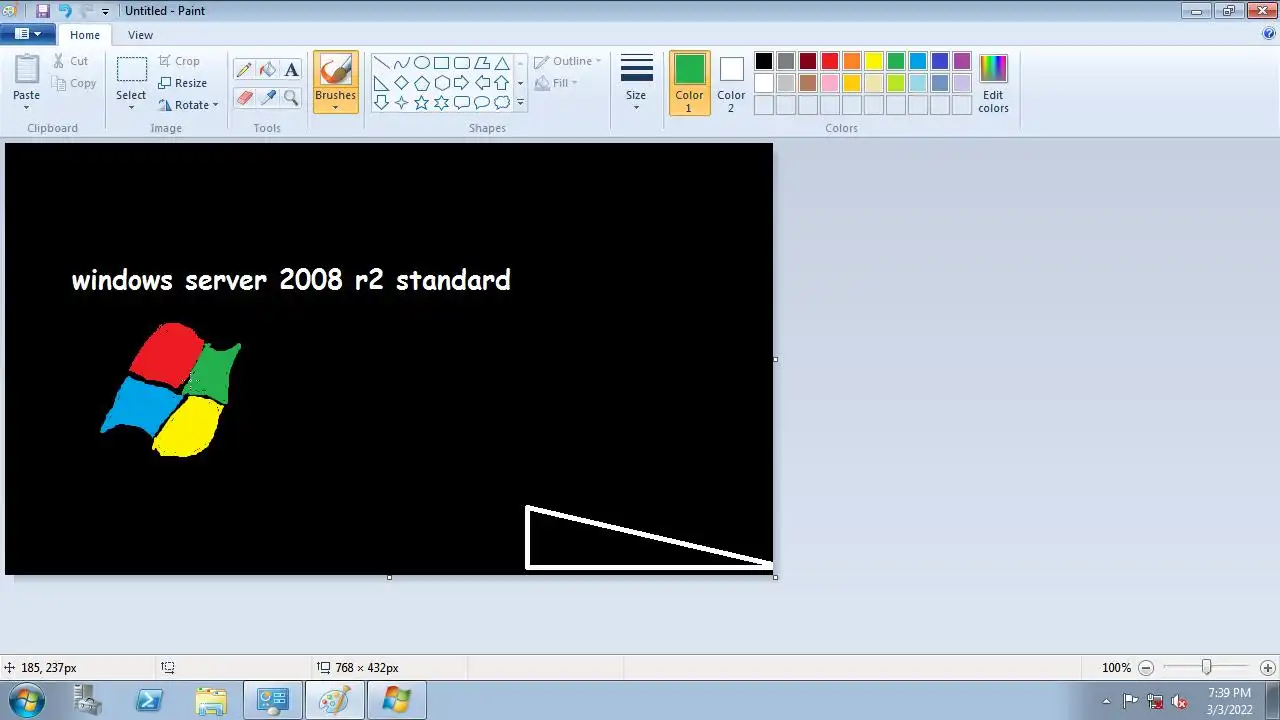
Task: Click the Save icon in Quick Access toolbar
Action: [x=42, y=11]
